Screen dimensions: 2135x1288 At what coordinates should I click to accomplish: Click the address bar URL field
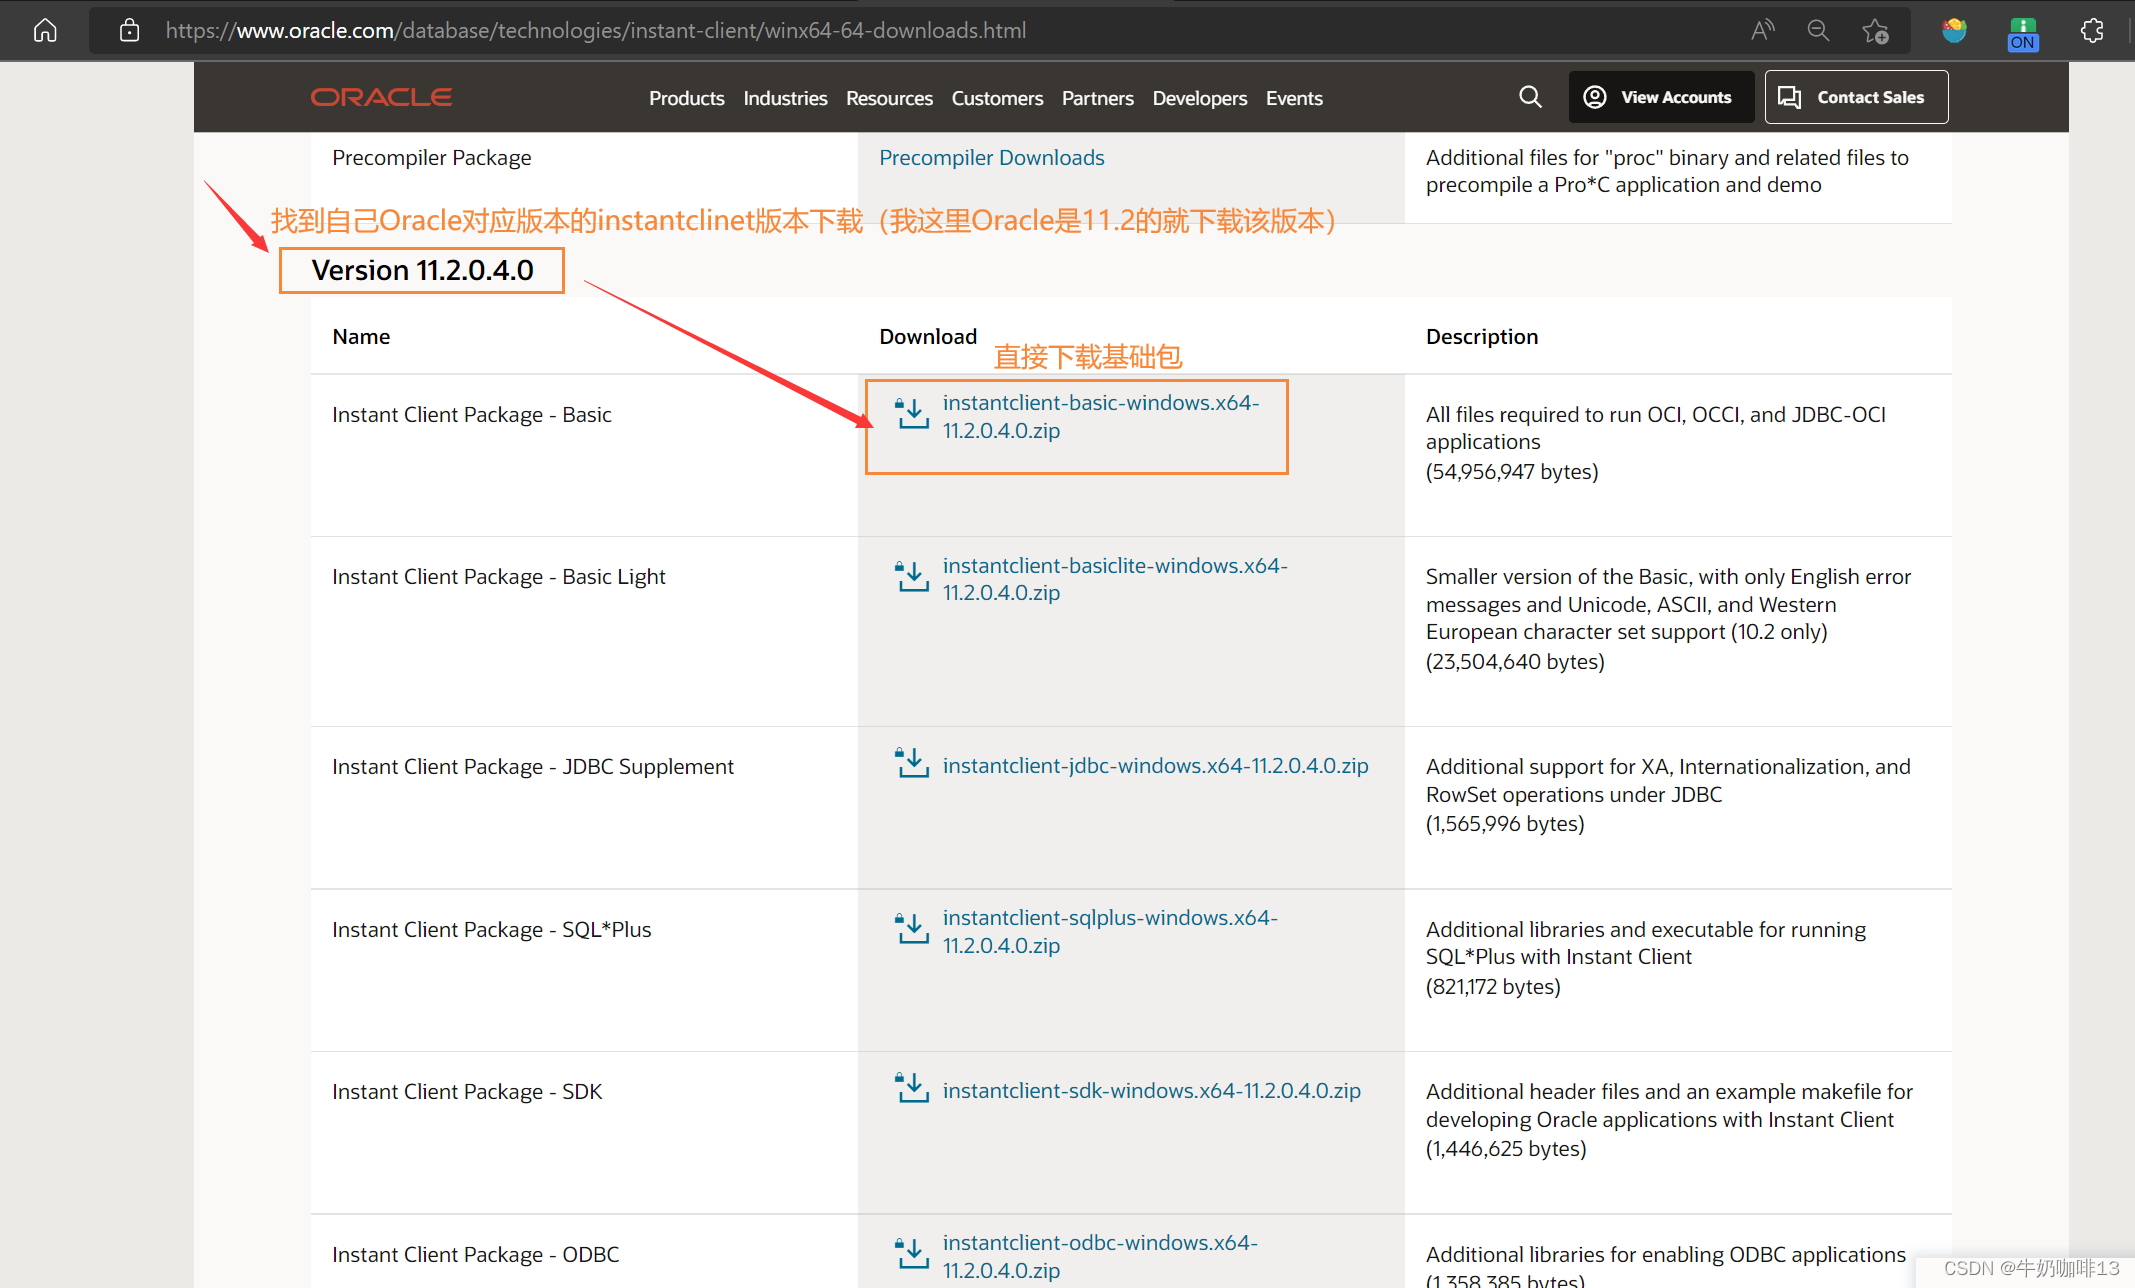(x=596, y=30)
